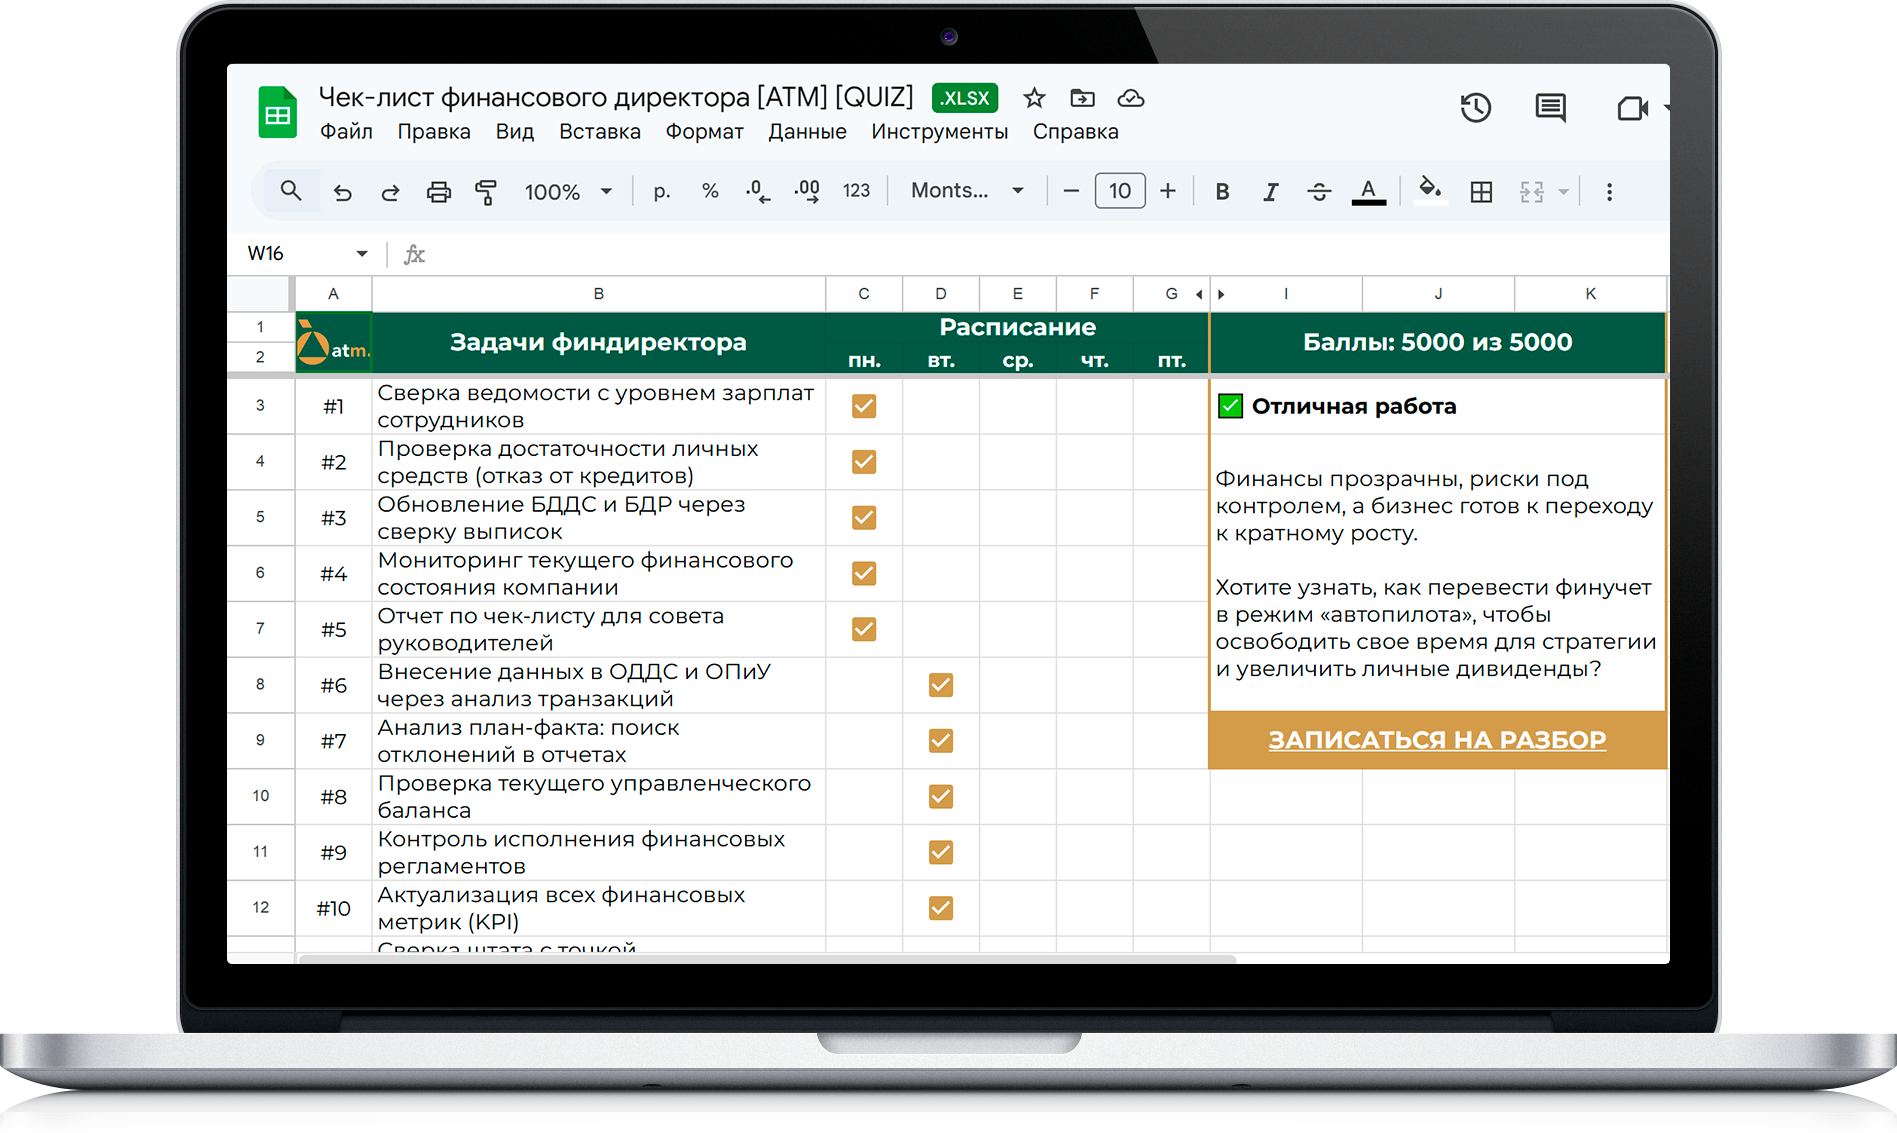Open the W16 name box dropdown
Viewport: 1897px width, 1133px height.
click(361, 254)
